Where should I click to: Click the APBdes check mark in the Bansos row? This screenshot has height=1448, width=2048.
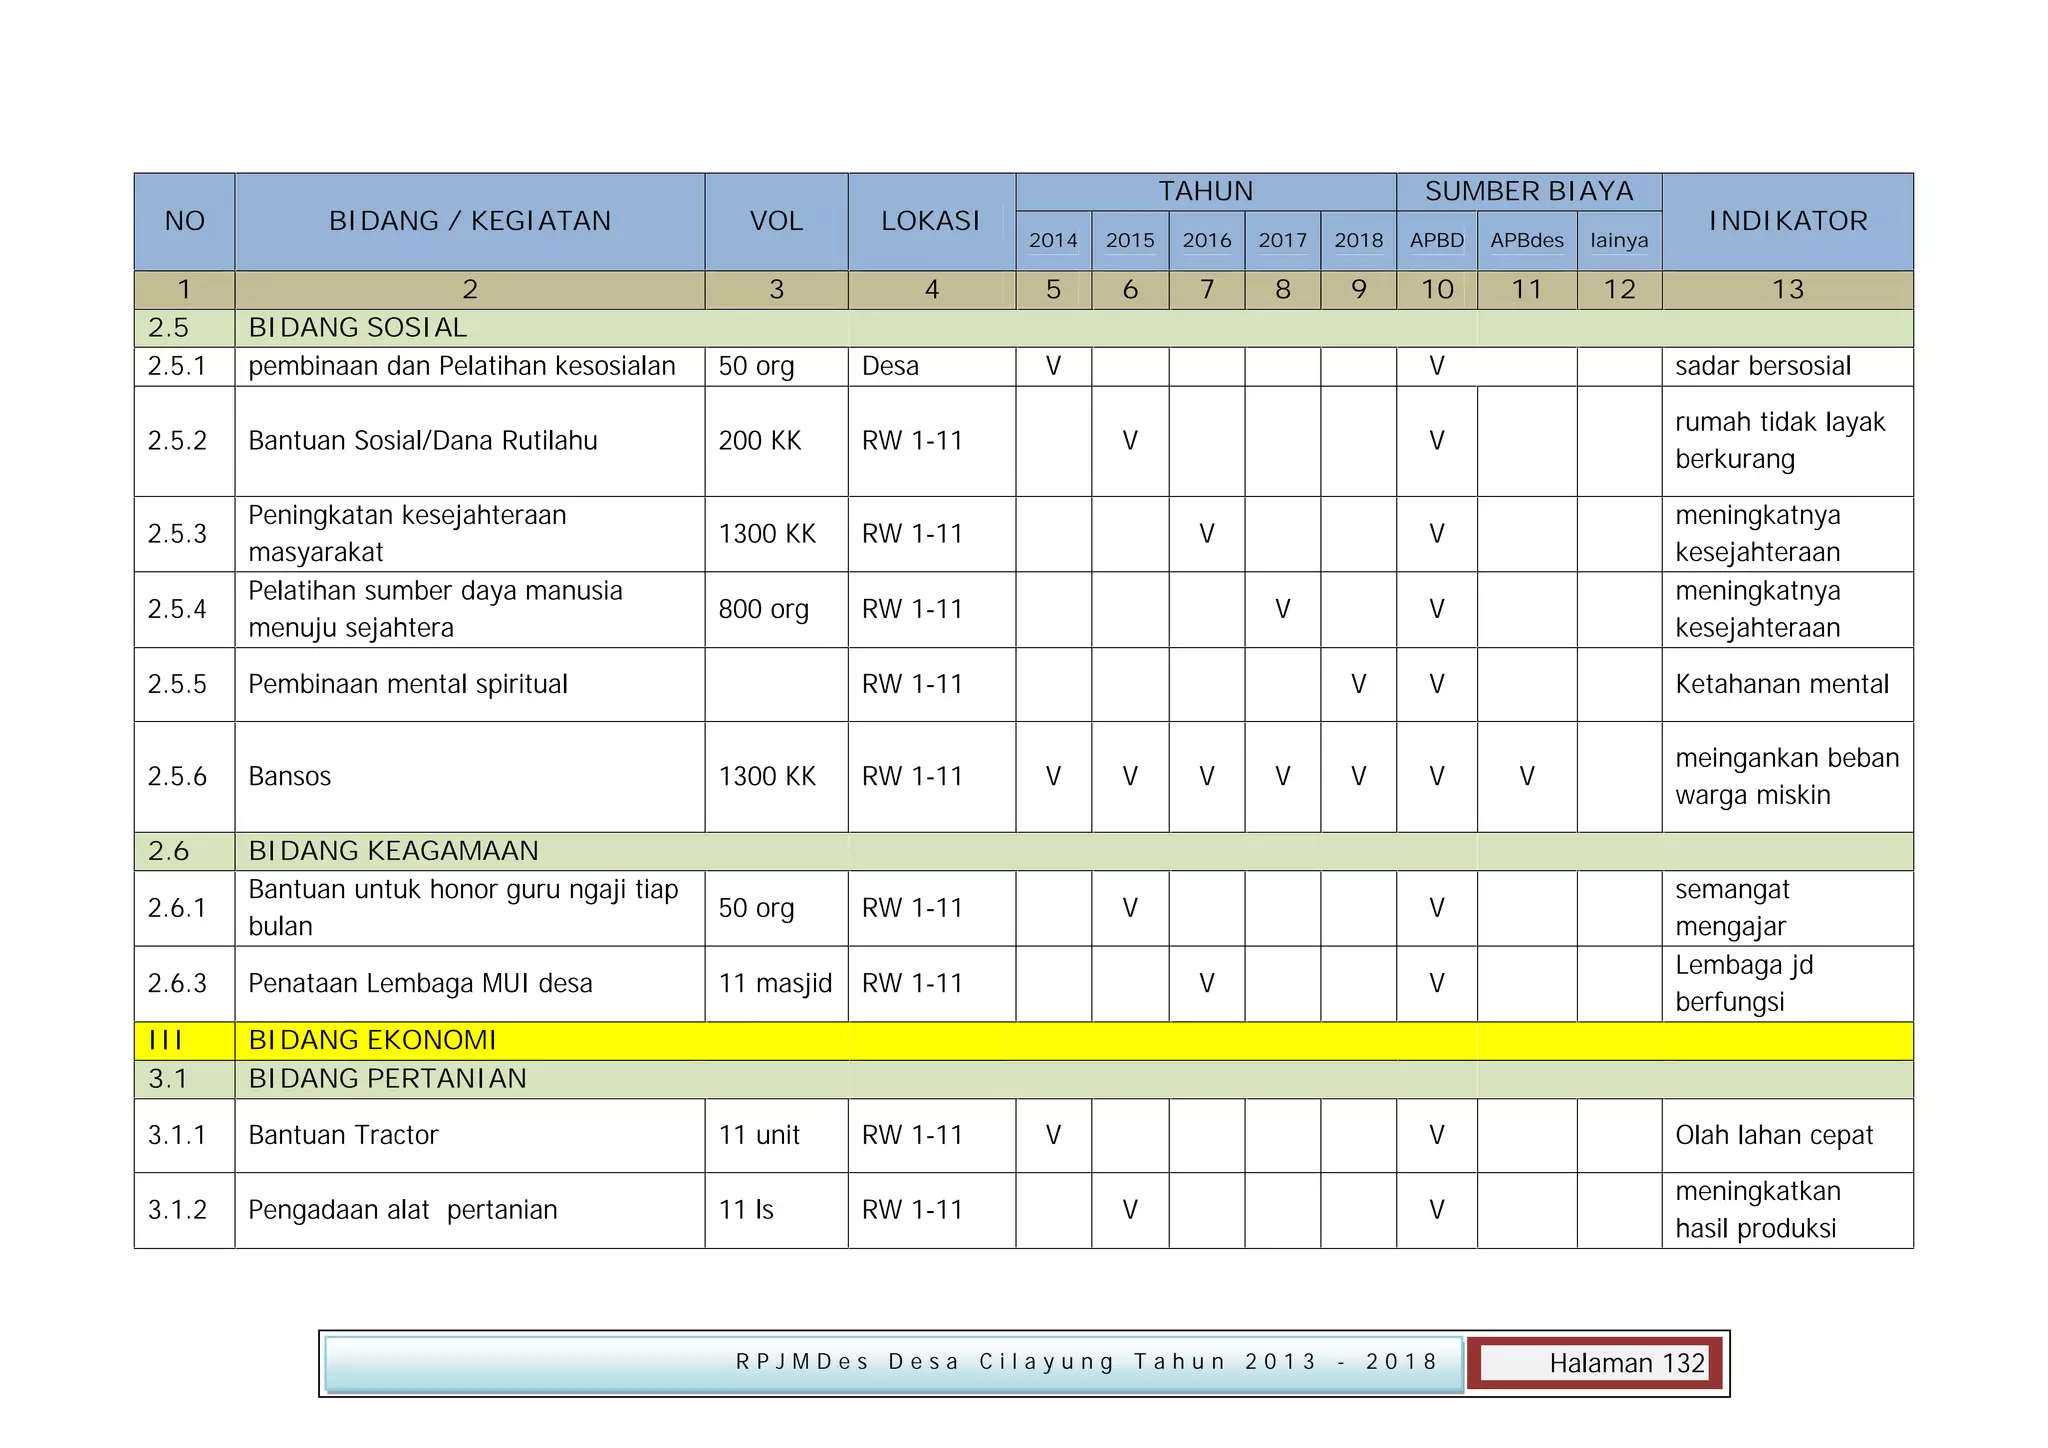pyautogui.click(x=1526, y=776)
